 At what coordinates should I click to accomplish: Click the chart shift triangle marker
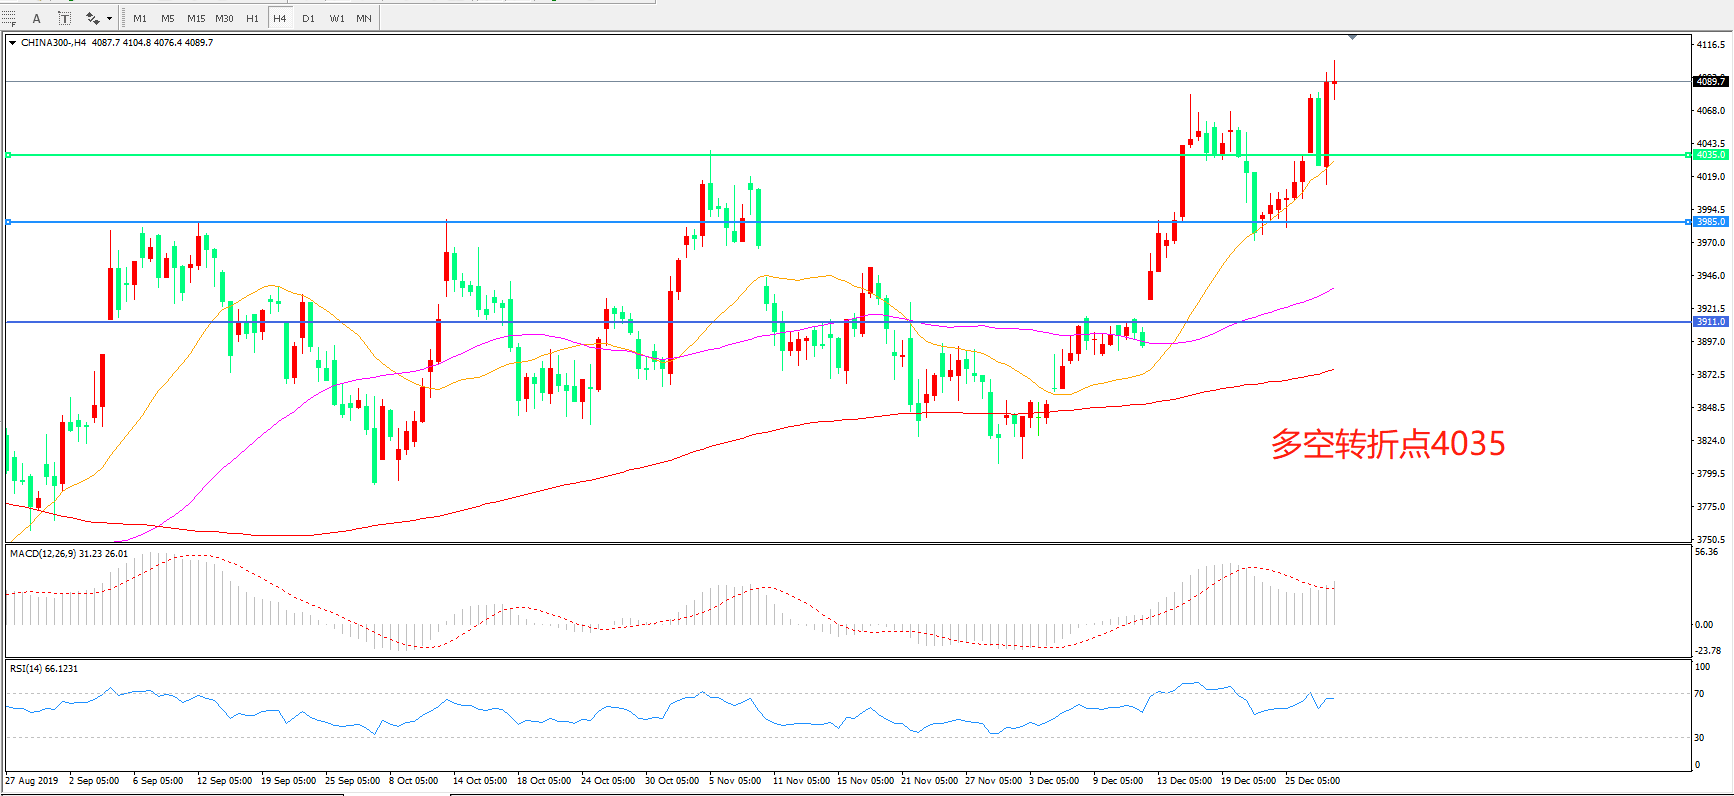click(1352, 37)
